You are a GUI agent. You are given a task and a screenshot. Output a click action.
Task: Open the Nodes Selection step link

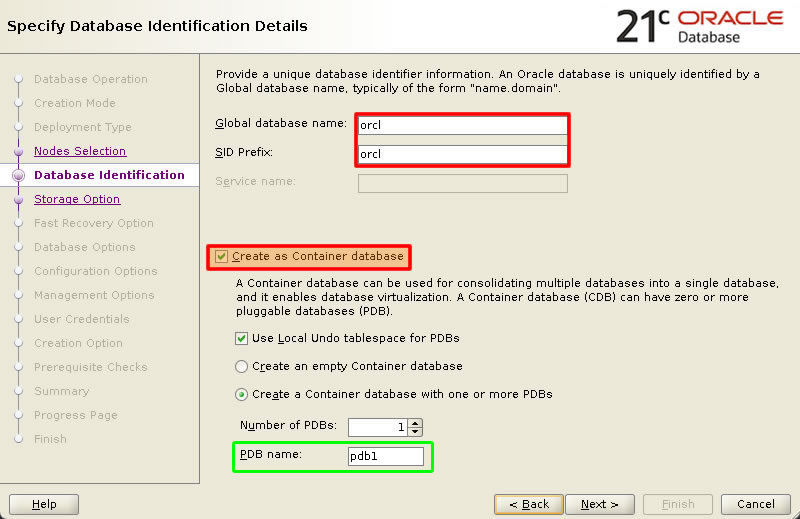click(x=80, y=151)
